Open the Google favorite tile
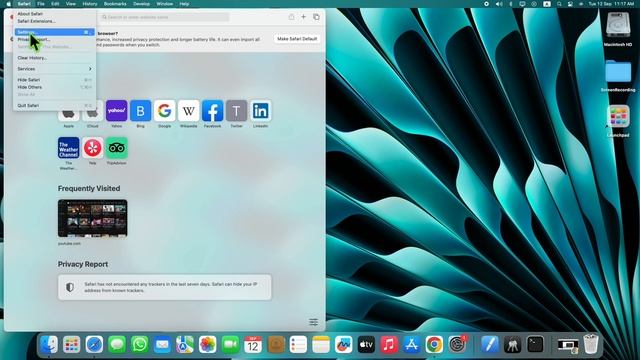Screen dimensions: 640x360 [164, 111]
